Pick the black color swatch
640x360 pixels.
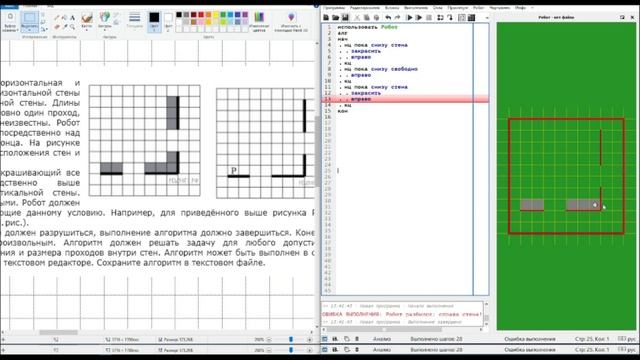point(179,15)
